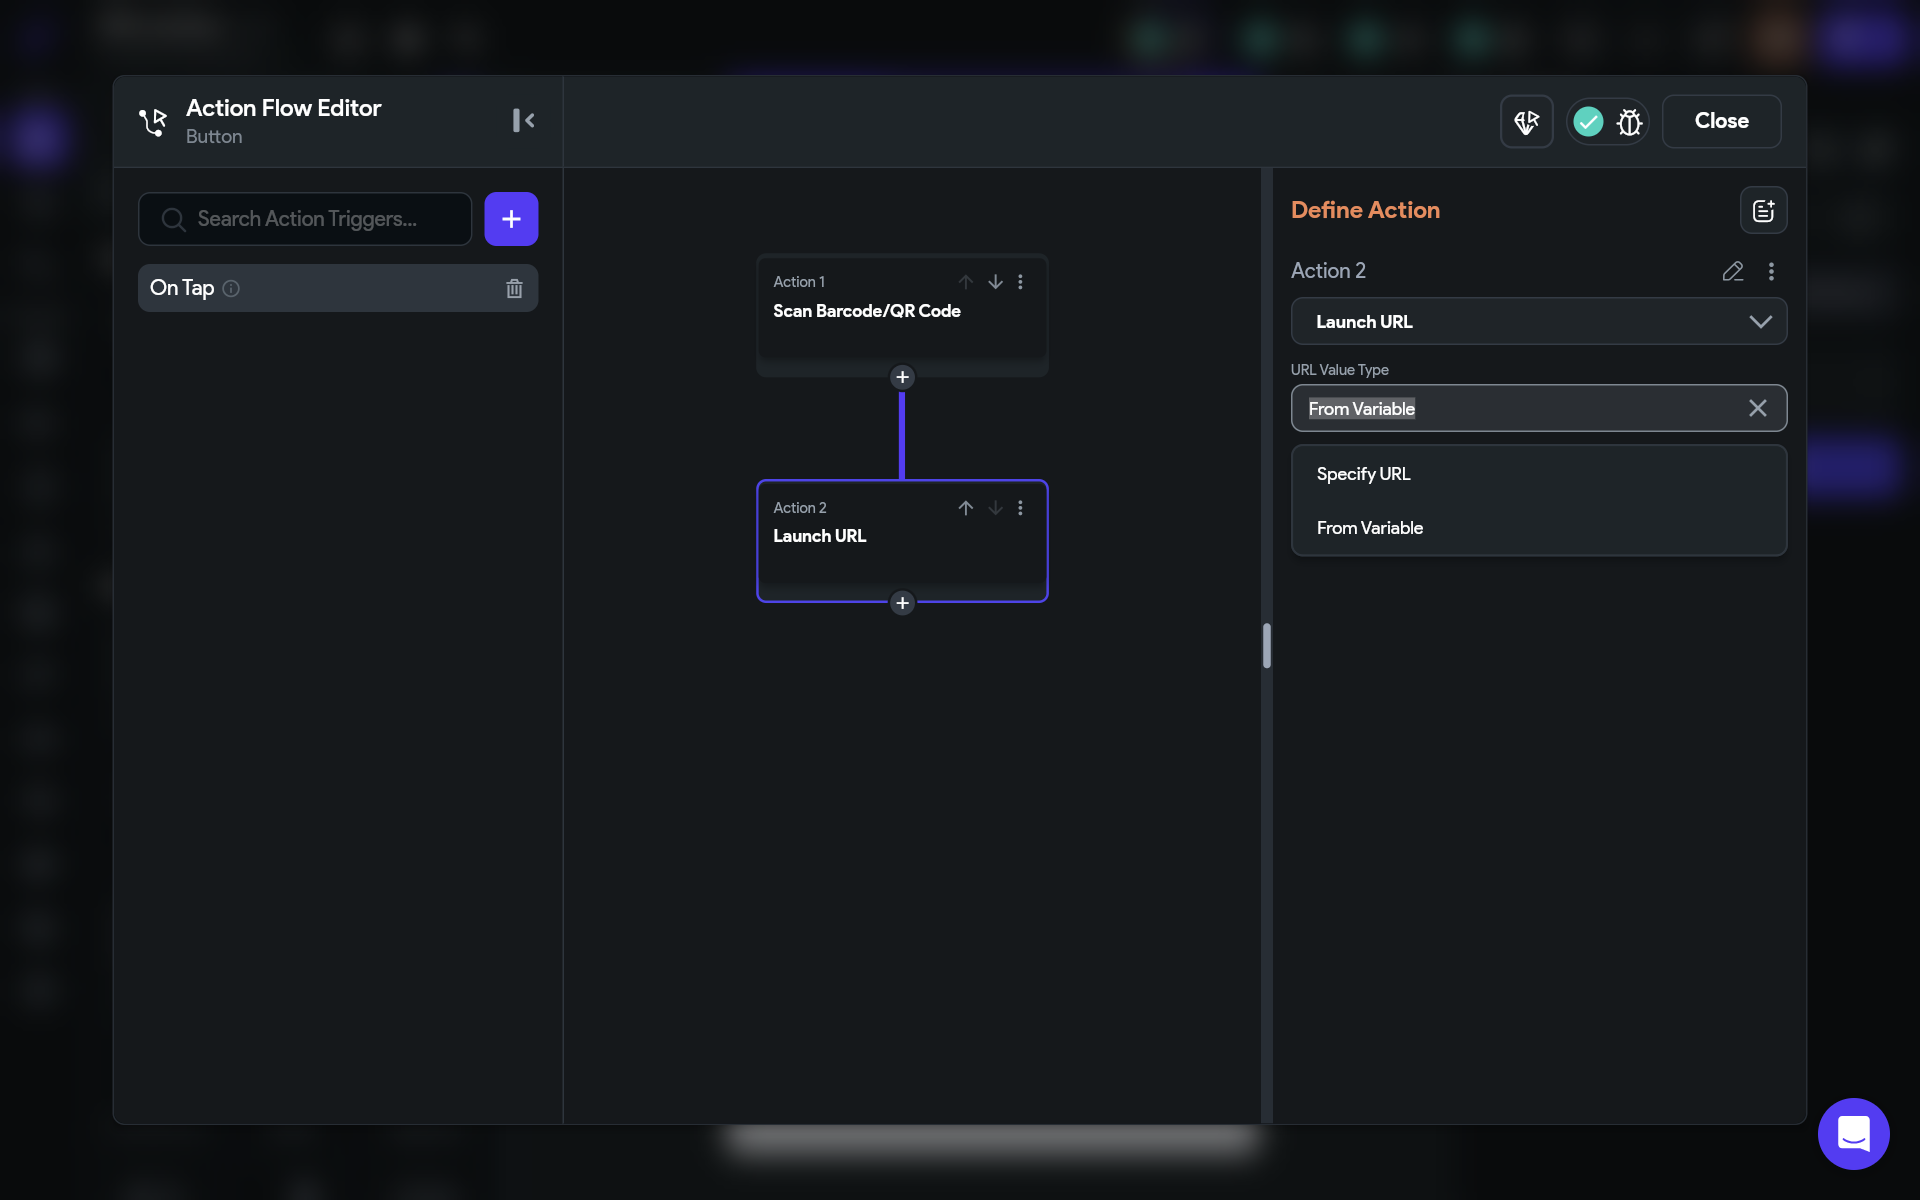This screenshot has width=1920, height=1200.
Task: Click the debug bug icon
Action: point(1630,122)
